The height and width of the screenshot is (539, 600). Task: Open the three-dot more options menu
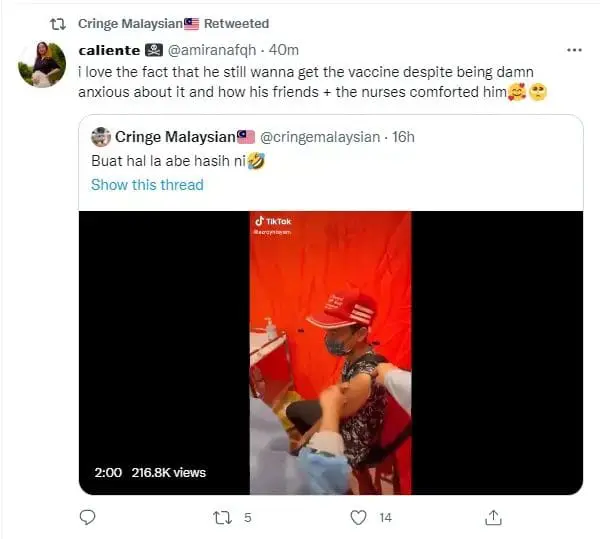coord(574,49)
